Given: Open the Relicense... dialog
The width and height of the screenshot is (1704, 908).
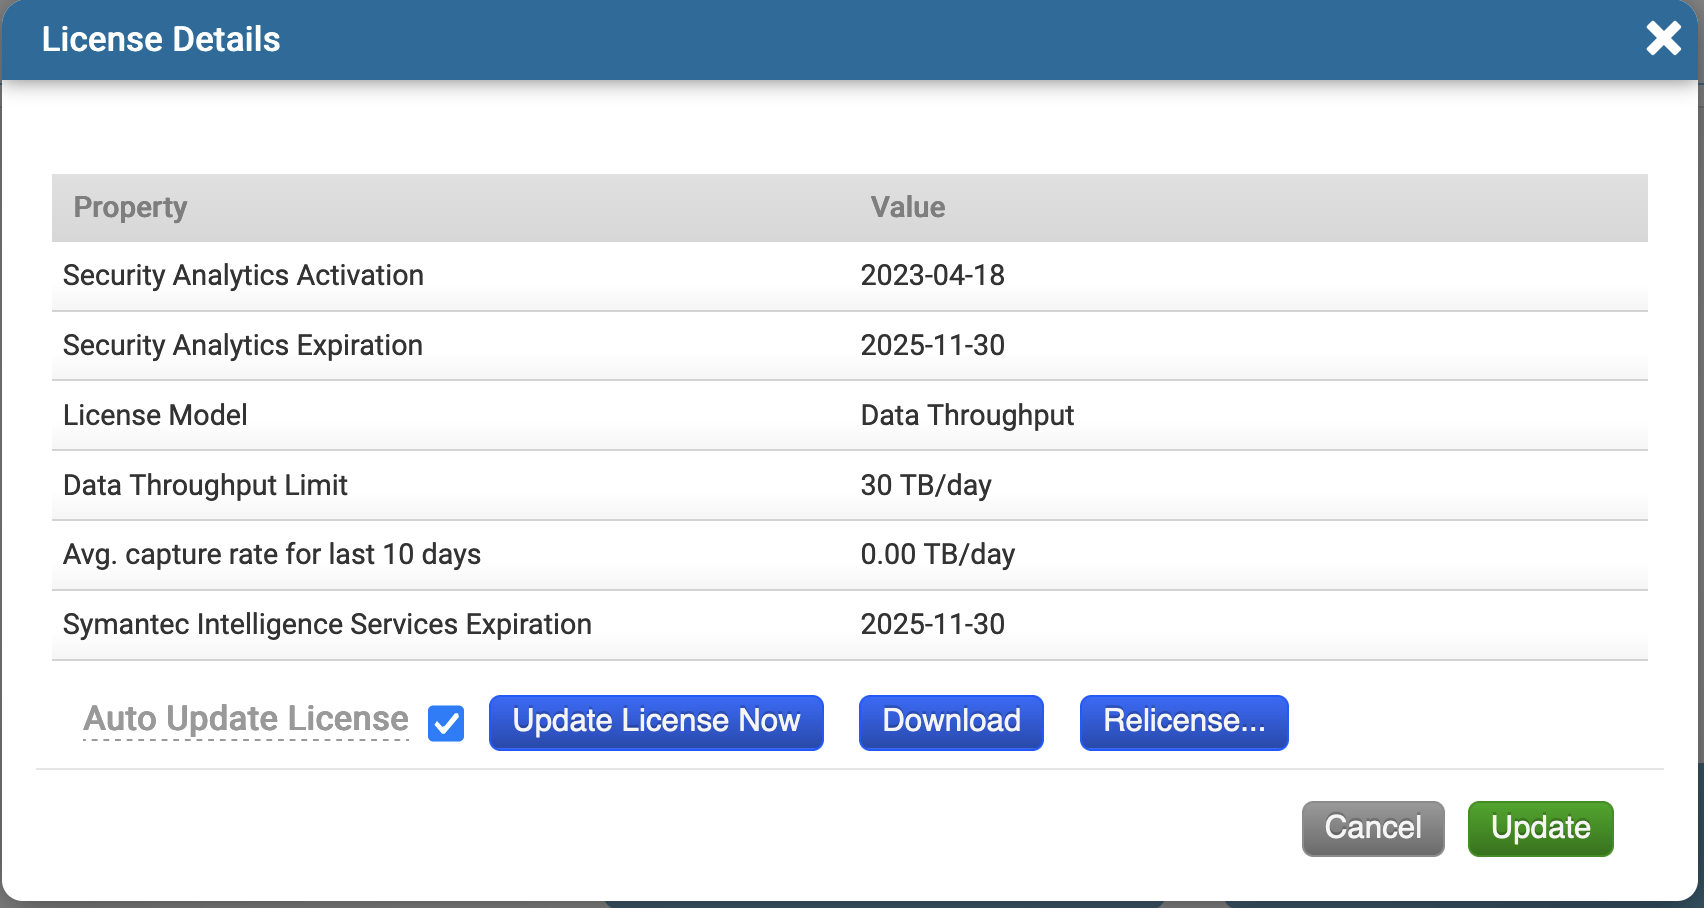Looking at the screenshot, I should coord(1183,722).
